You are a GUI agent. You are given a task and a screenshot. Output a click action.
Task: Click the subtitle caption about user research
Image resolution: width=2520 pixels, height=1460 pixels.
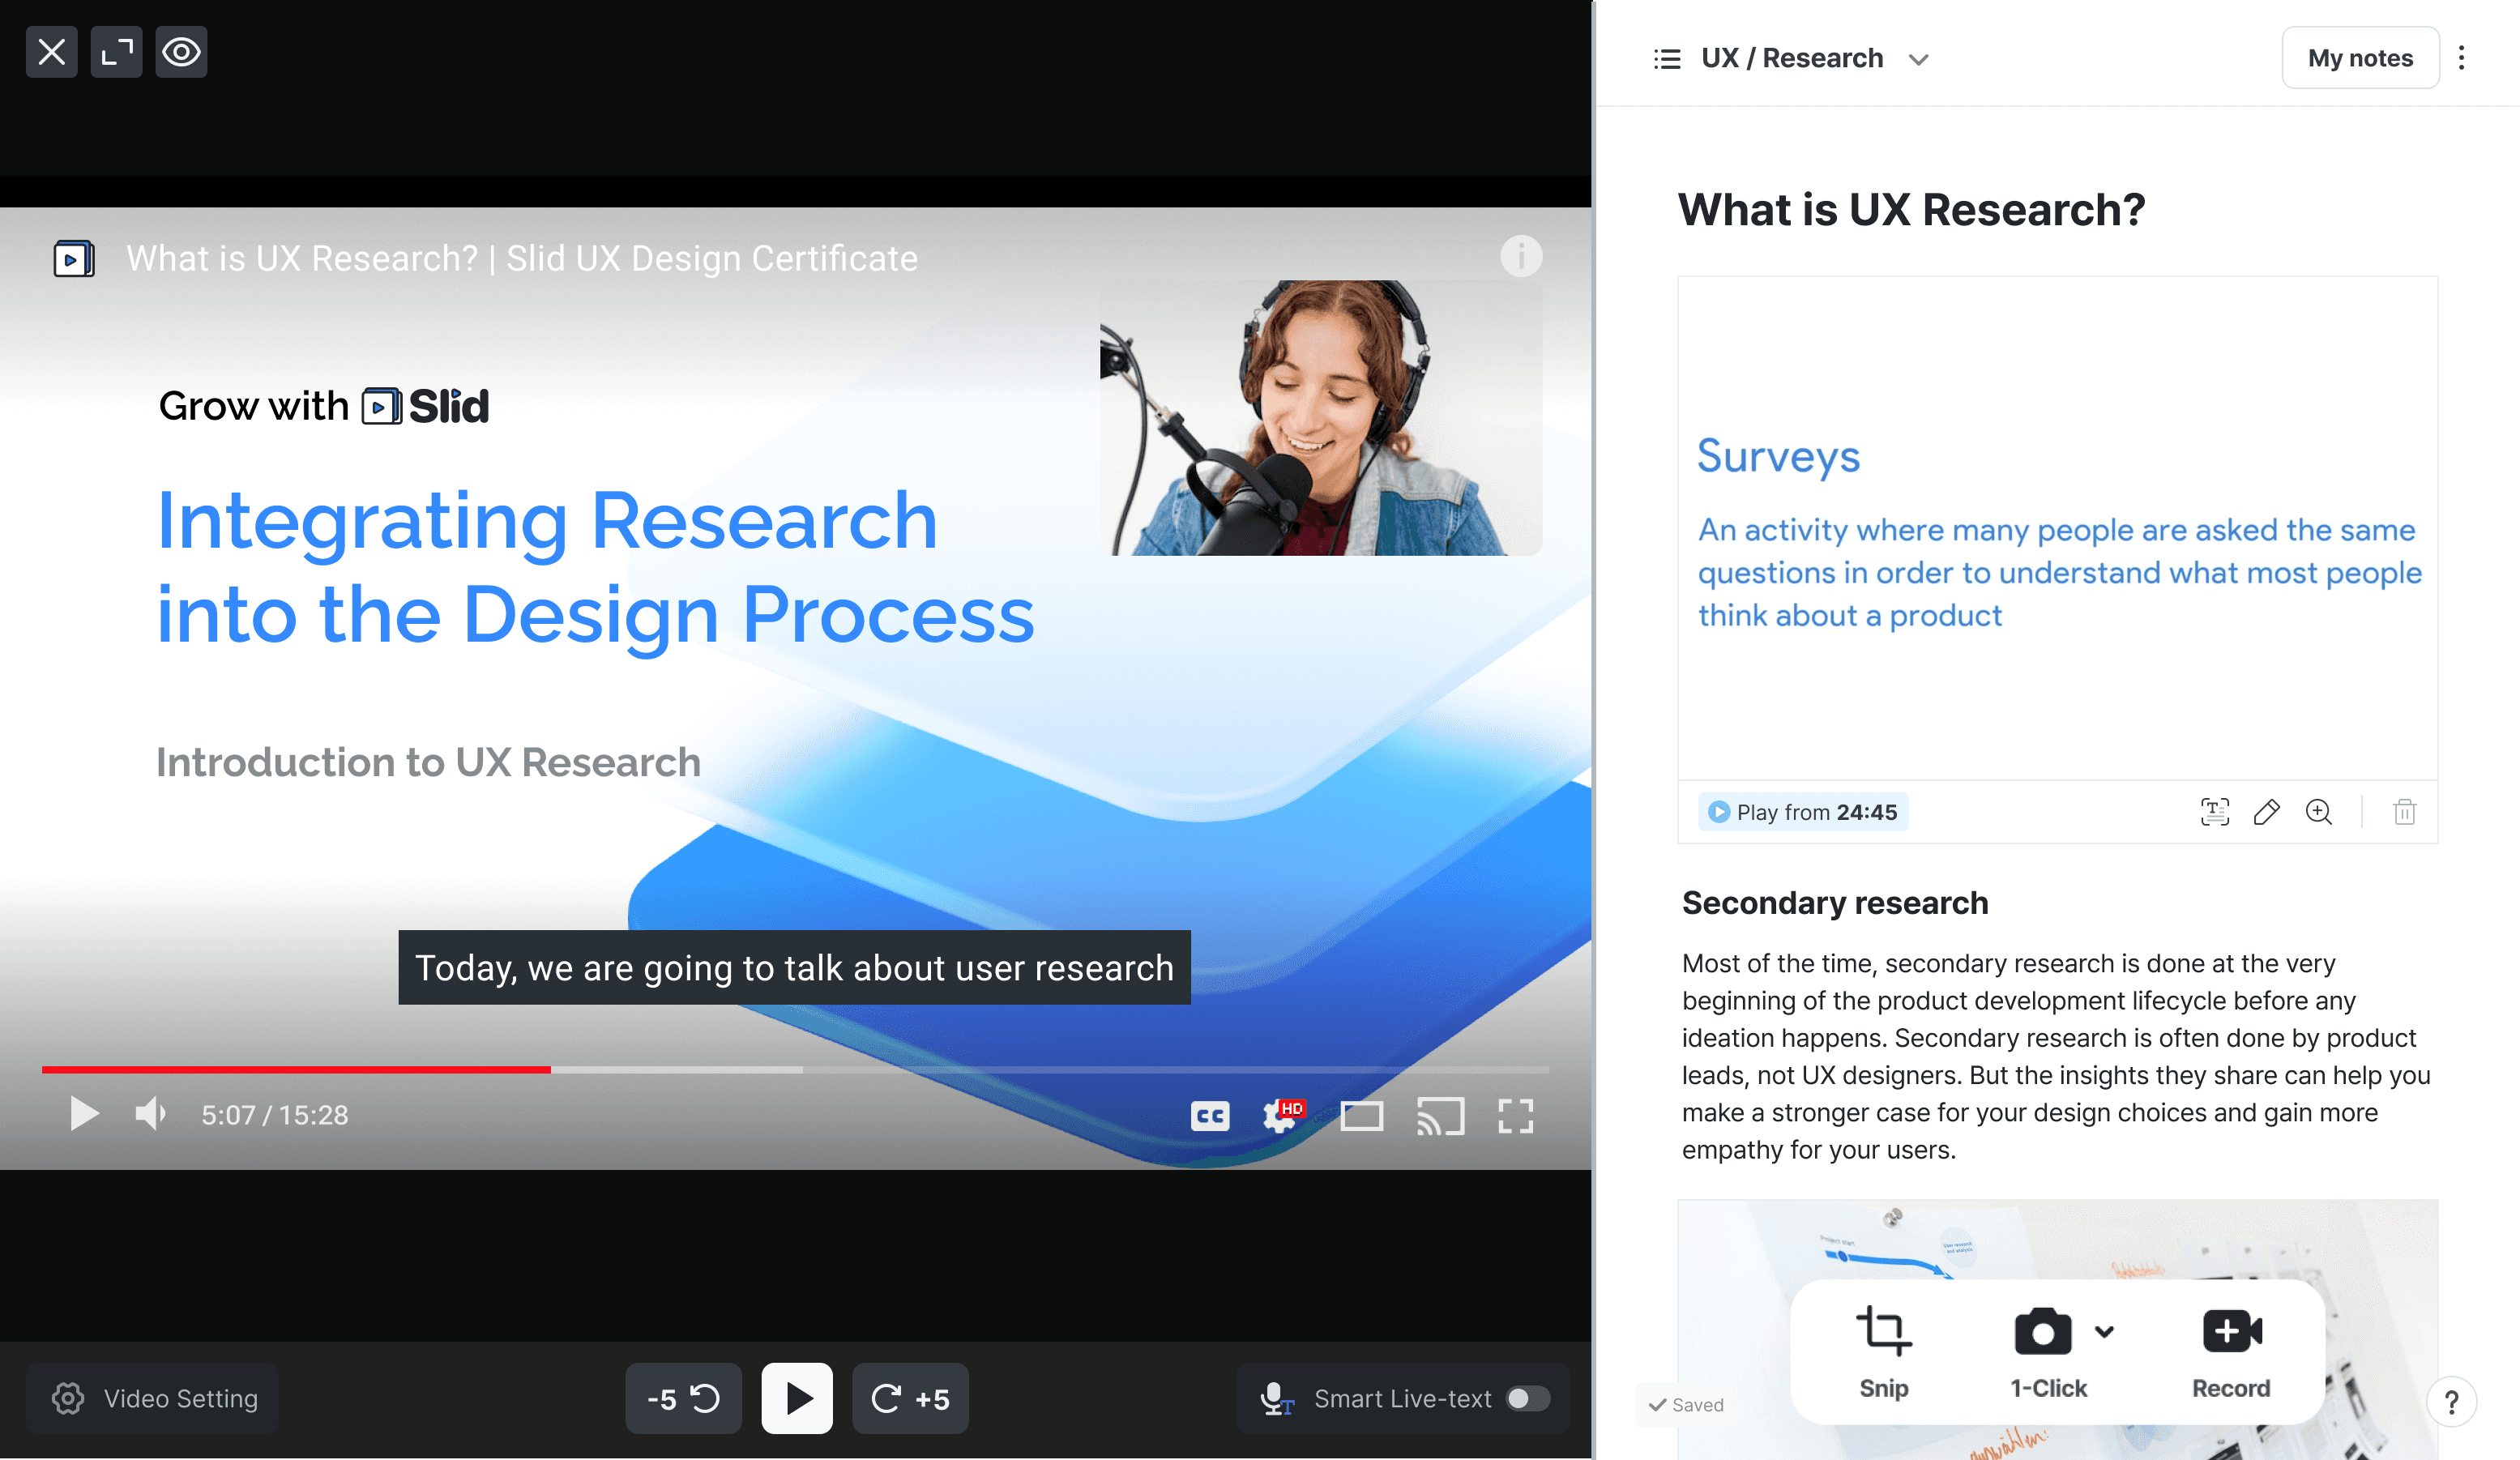pos(794,968)
